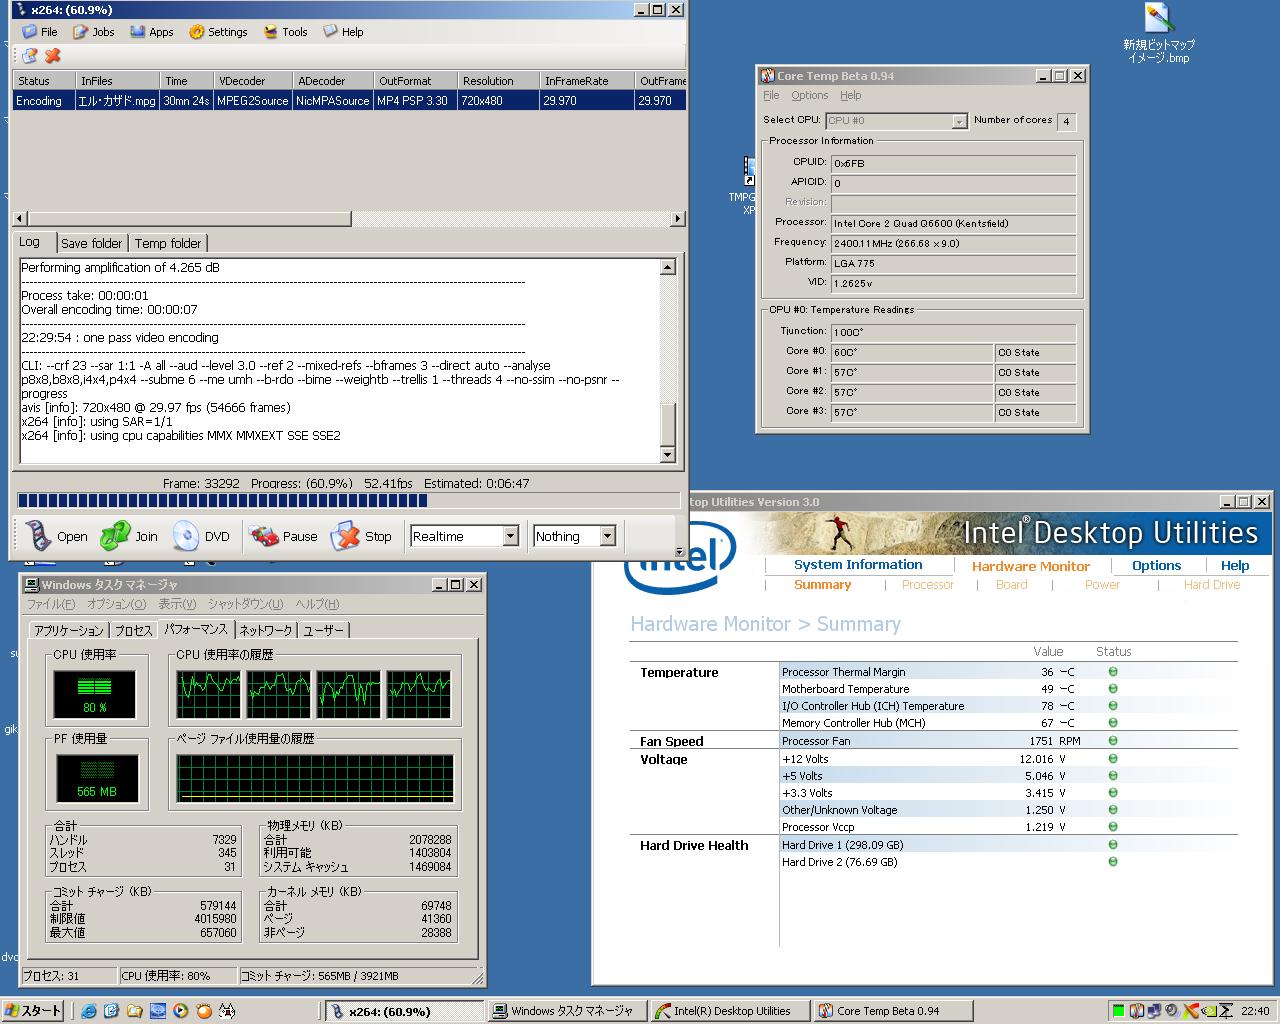Select the Log tab

pos(32,242)
